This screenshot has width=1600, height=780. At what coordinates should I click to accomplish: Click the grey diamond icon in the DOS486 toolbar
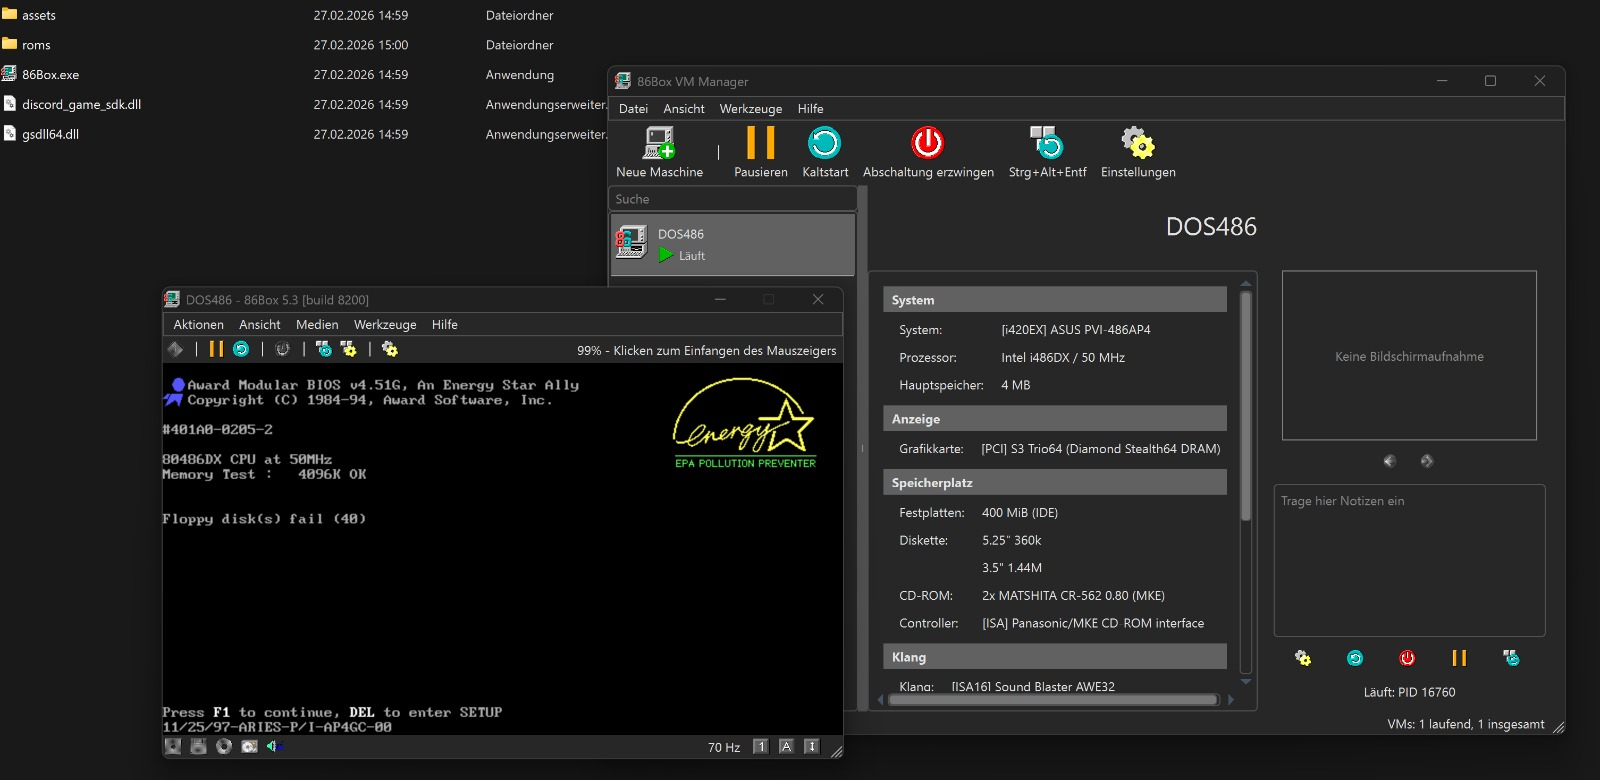point(176,349)
